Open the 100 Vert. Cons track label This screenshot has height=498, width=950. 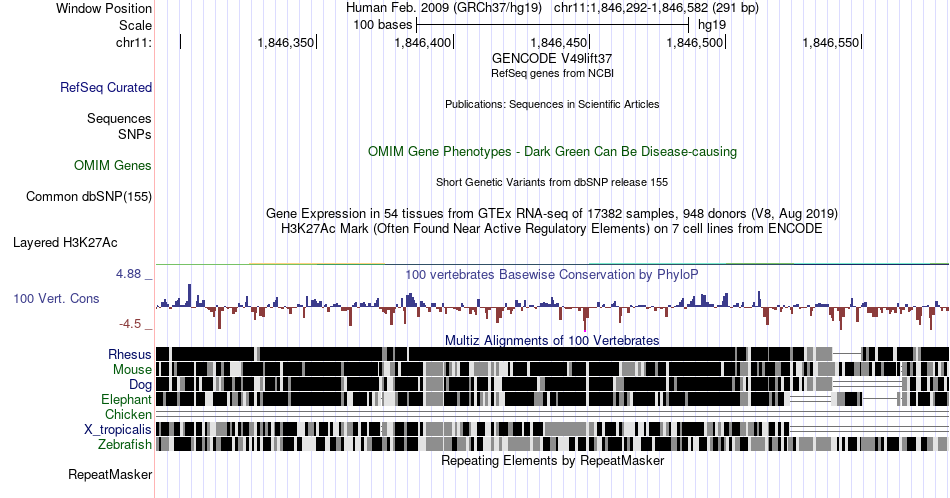[56, 298]
